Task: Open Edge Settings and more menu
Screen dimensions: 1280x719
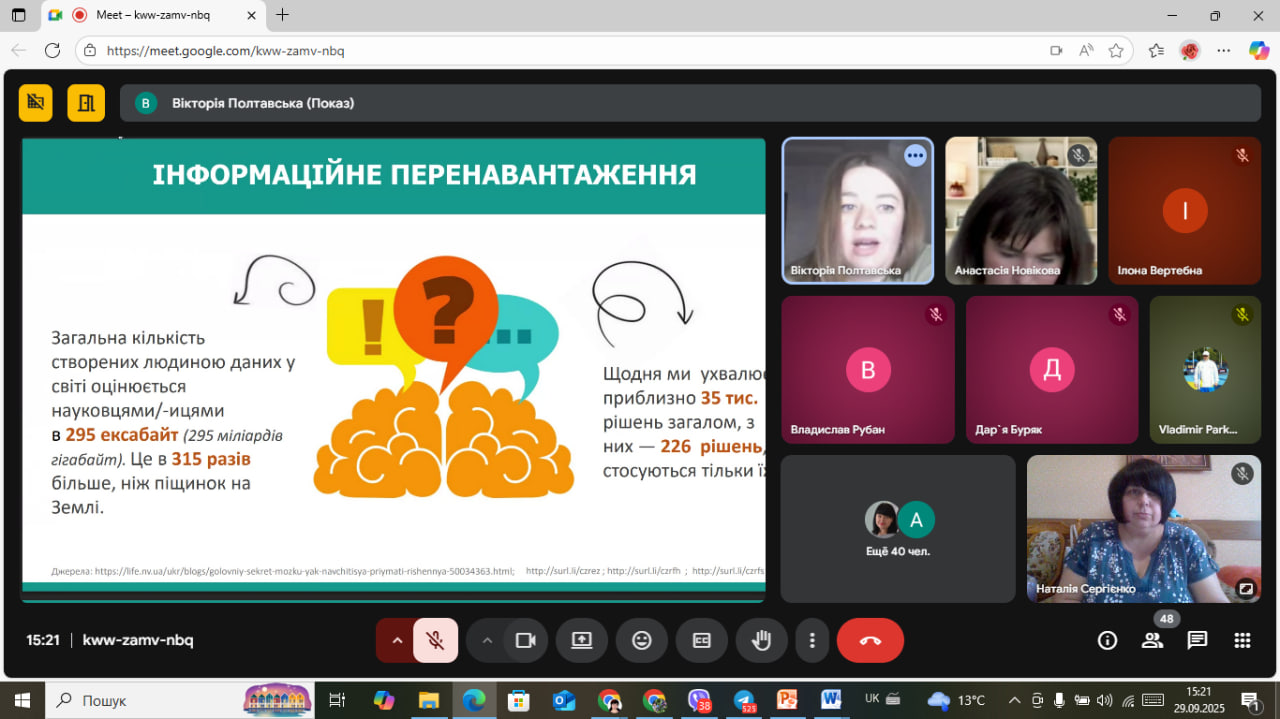Action: pos(1224,50)
